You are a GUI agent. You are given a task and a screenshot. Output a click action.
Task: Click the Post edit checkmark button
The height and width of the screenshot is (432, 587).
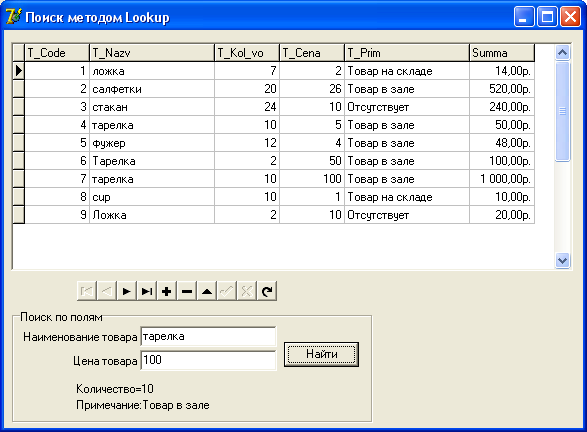point(227,291)
